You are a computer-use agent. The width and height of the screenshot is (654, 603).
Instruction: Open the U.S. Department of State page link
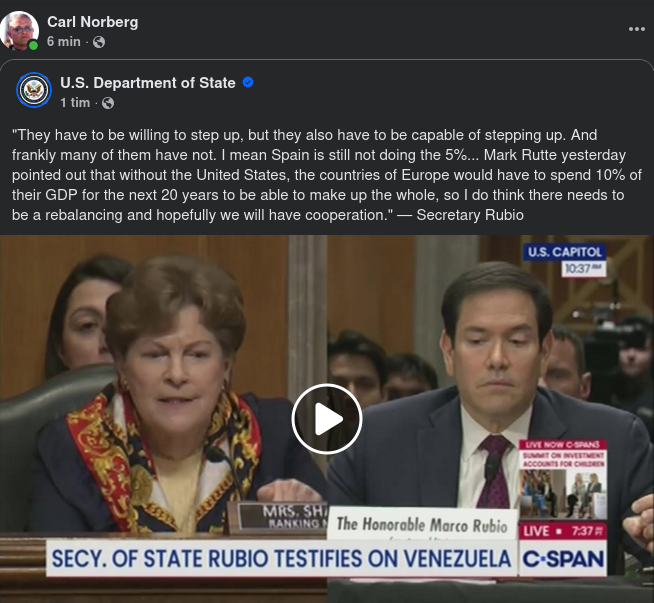[x=148, y=83]
